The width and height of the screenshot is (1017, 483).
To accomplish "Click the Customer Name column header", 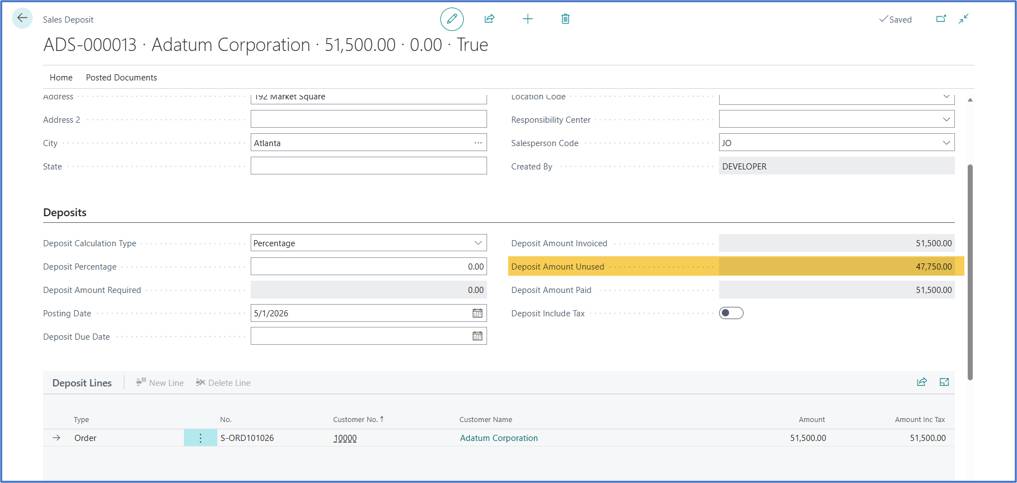I will (x=486, y=419).
